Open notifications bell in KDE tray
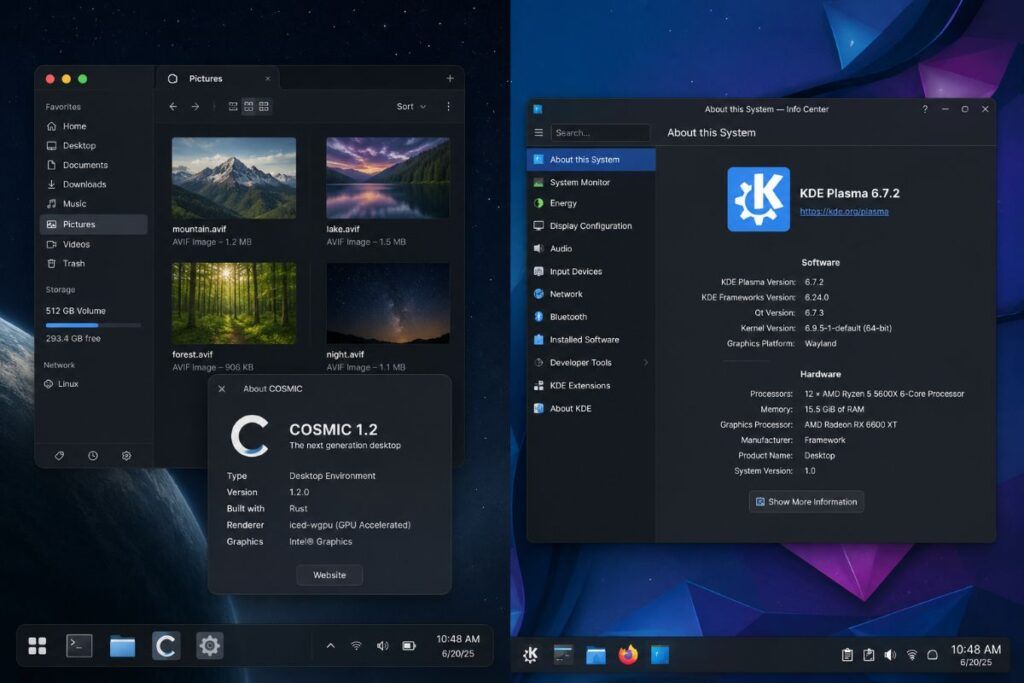The height and width of the screenshot is (683, 1024). 933,654
